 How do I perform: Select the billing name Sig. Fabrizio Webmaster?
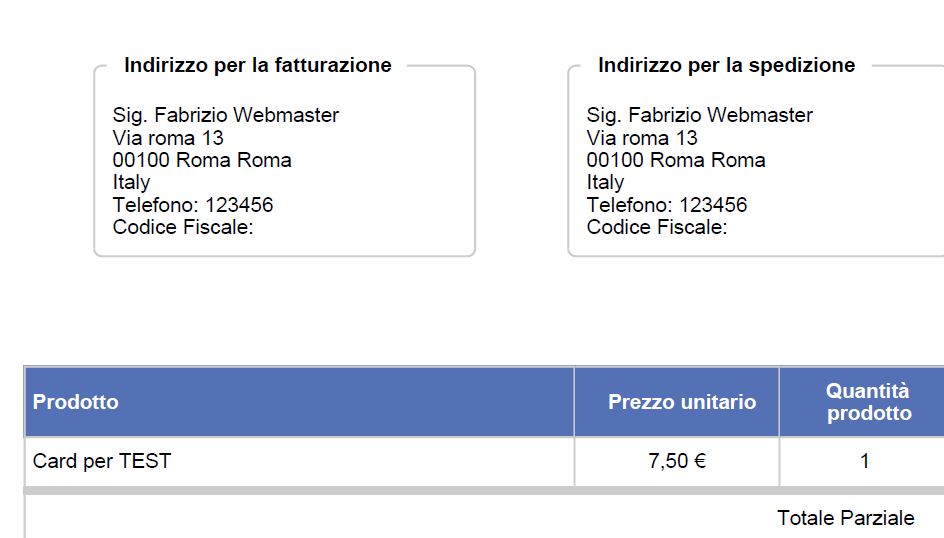point(226,115)
